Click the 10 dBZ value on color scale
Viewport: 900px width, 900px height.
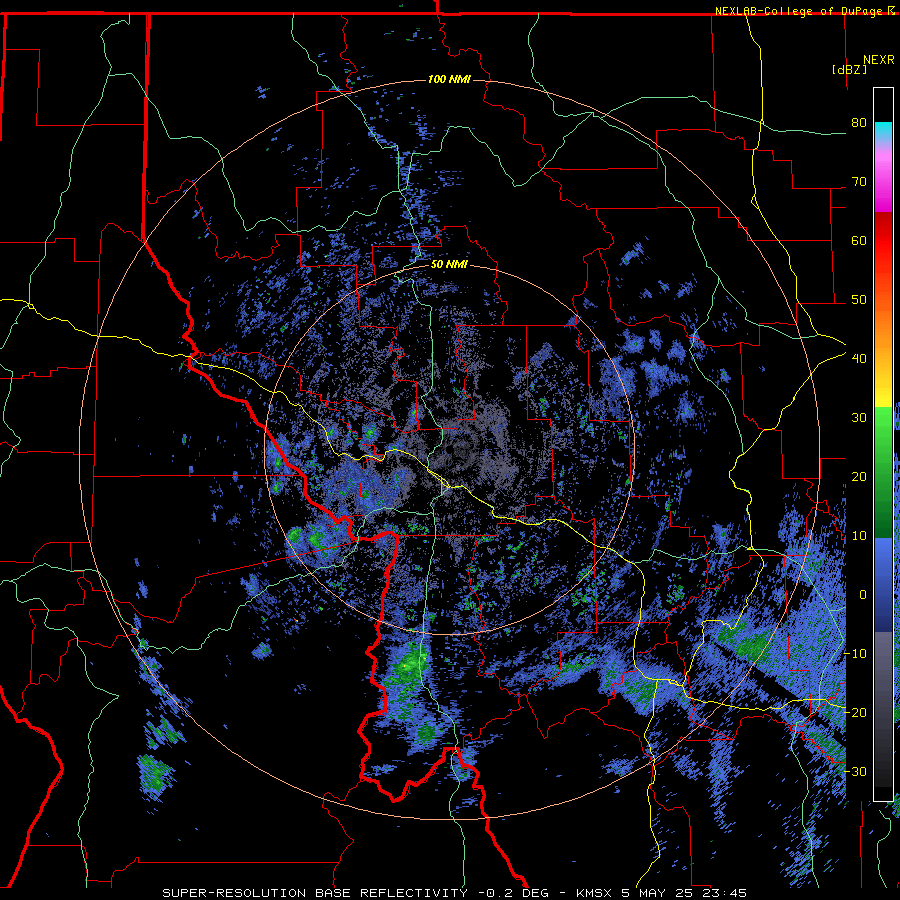point(859,536)
